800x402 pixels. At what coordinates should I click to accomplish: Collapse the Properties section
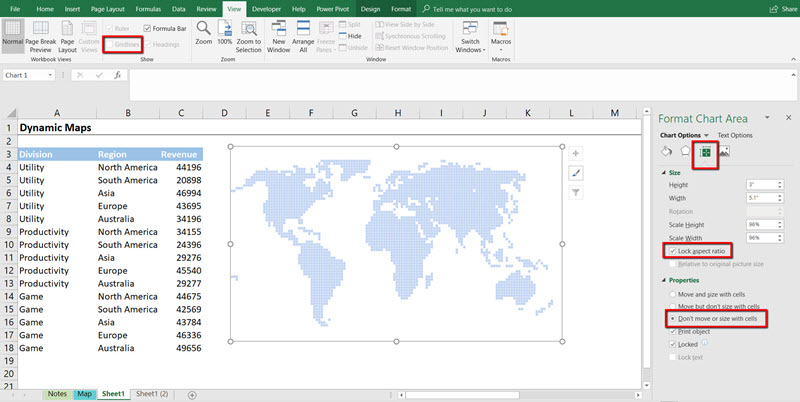pyautogui.click(x=663, y=279)
